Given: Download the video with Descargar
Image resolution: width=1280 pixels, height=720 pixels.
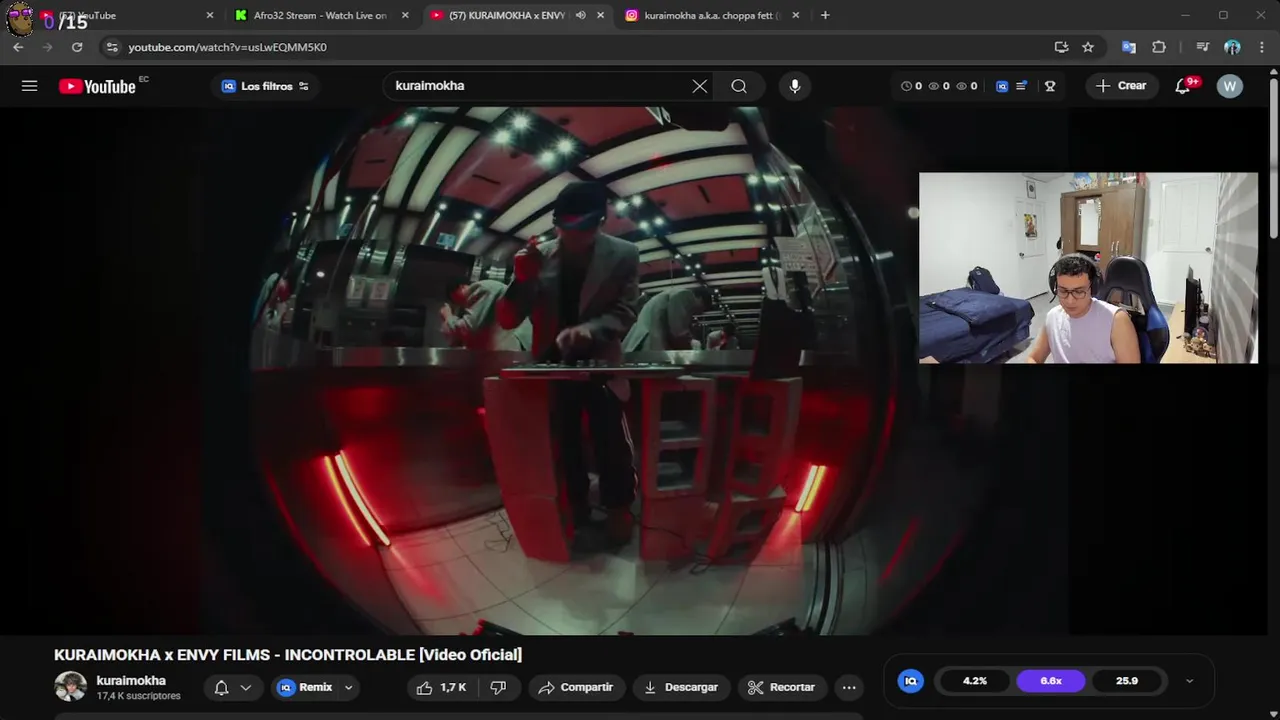Looking at the screenshot, I should pos(681,687).
